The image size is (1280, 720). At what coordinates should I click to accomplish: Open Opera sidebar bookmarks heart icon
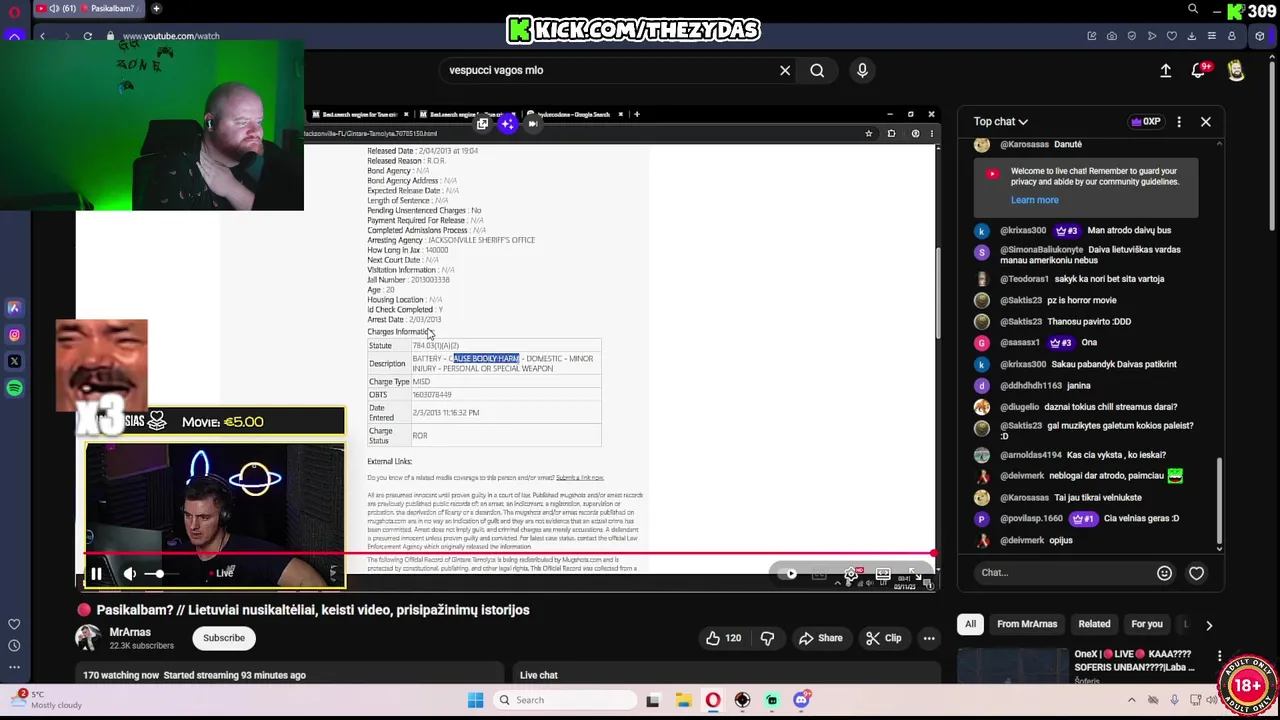[14, 624]
